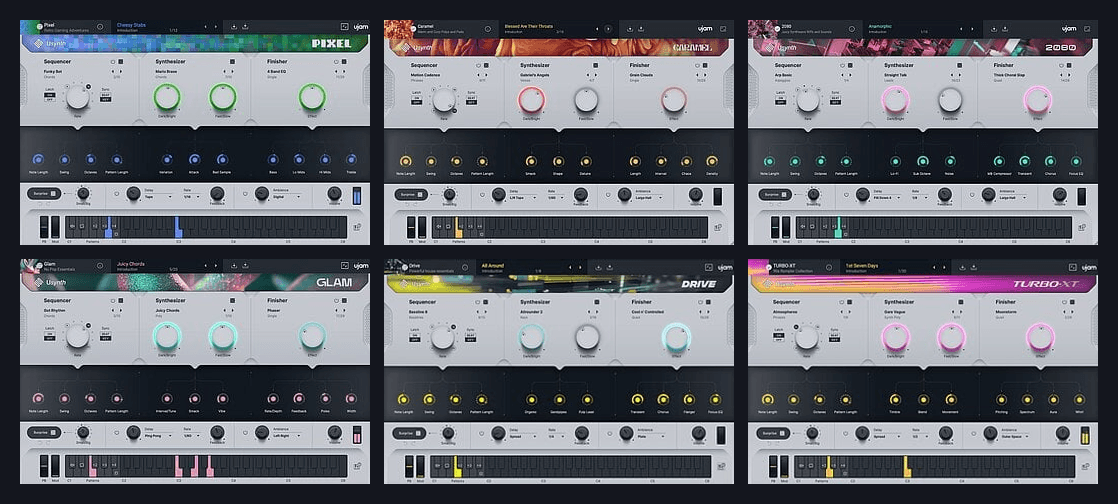The height and width of the screenshot is (504, 1118).
Task: Toggle the Delay power button in Pixel
Action: 117,192
